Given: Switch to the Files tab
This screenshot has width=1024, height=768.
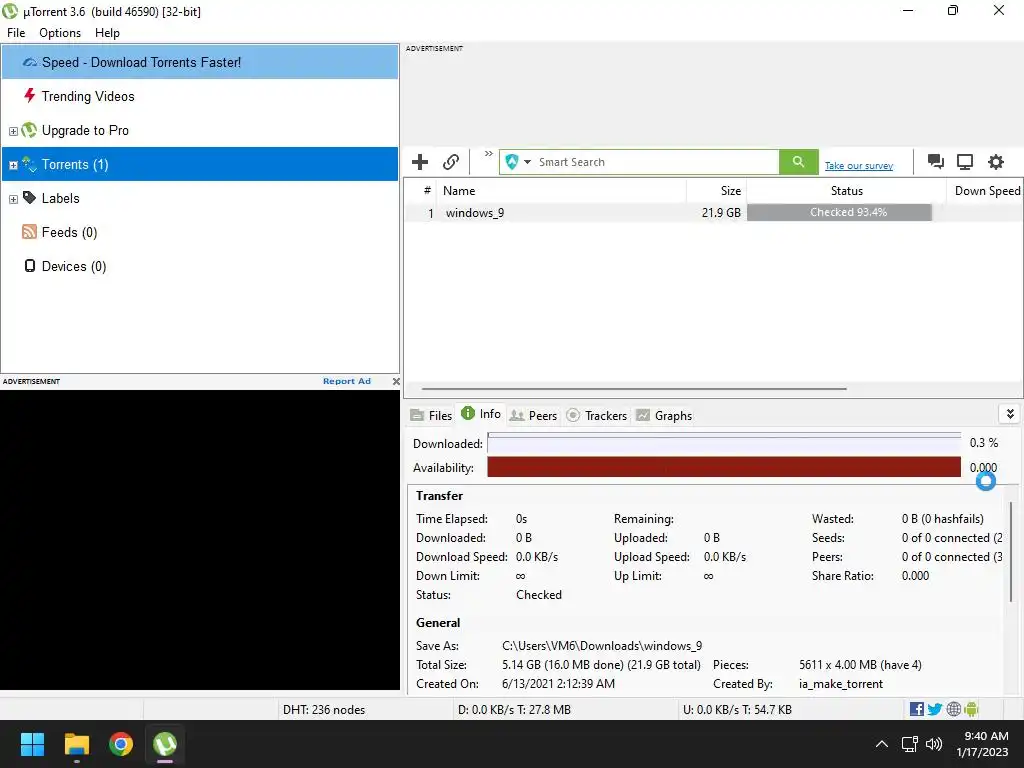Looking at the screenshot, I should tap(431, 415).
